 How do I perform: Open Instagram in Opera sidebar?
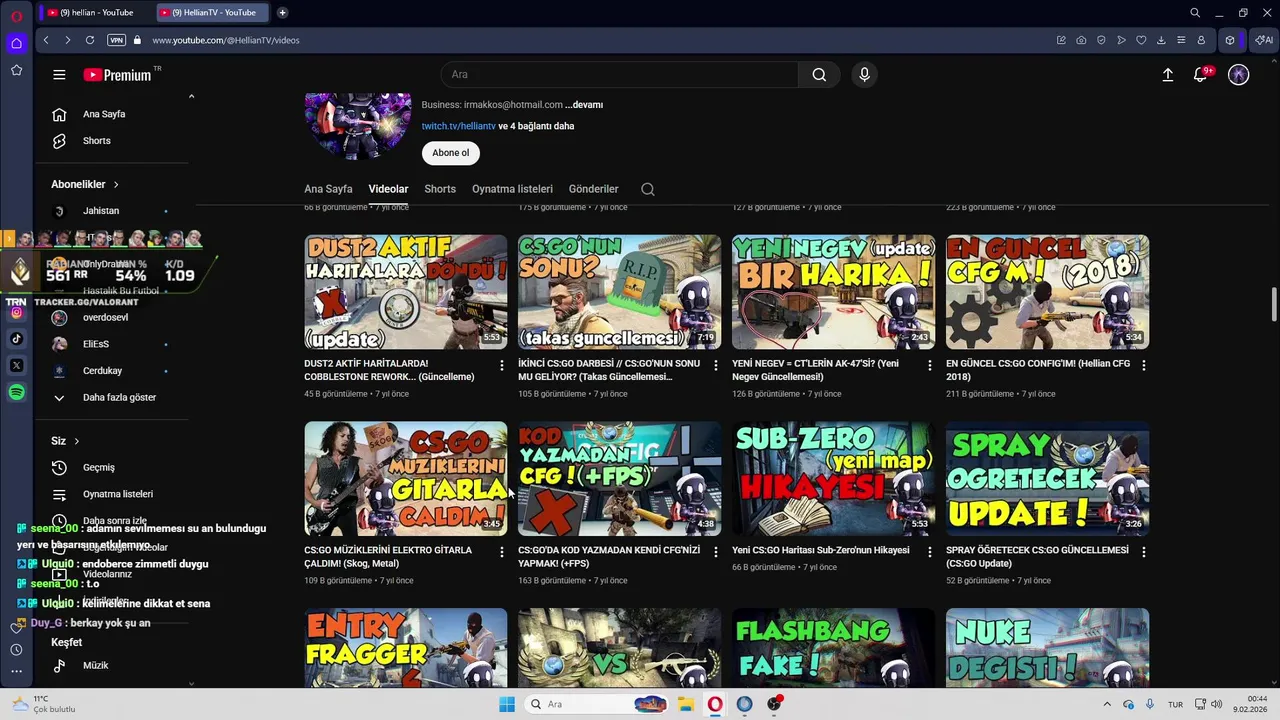tap(16, 312)
